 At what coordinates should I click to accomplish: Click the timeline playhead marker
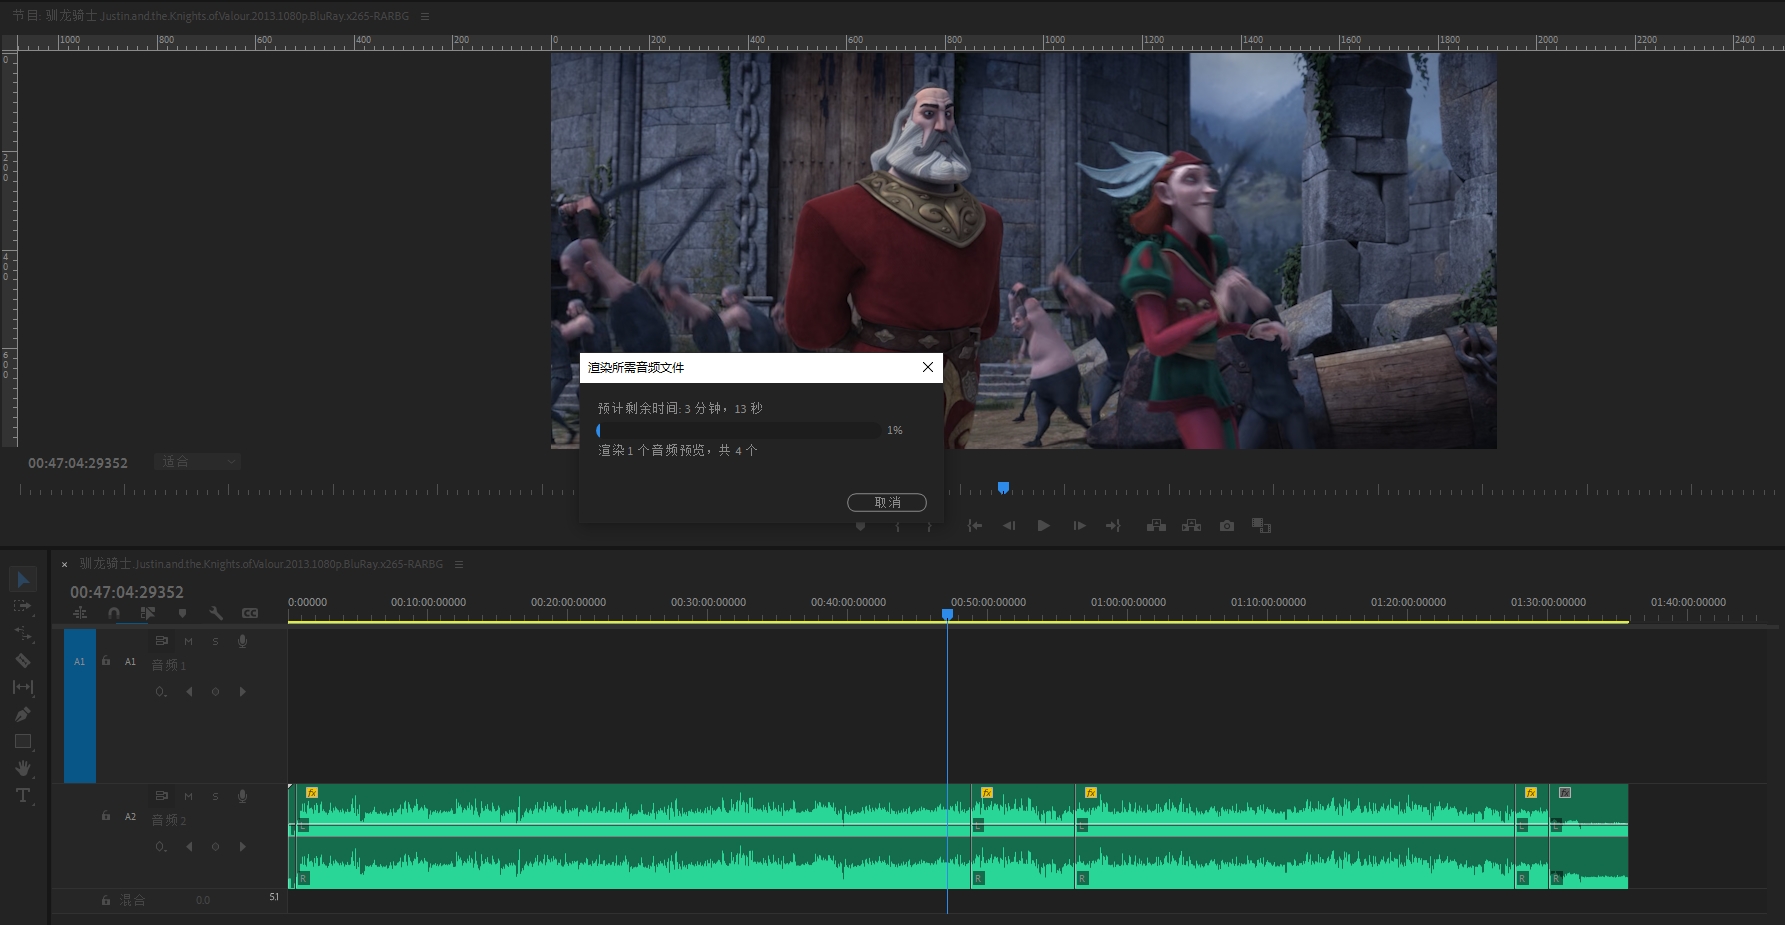coord(947,613)
